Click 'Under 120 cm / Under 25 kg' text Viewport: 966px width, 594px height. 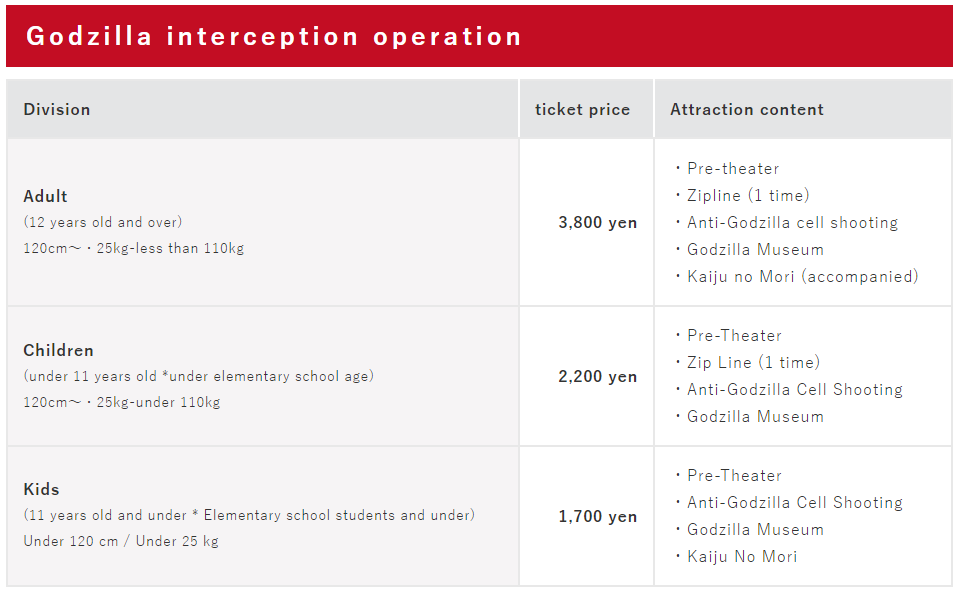[121, 542]
